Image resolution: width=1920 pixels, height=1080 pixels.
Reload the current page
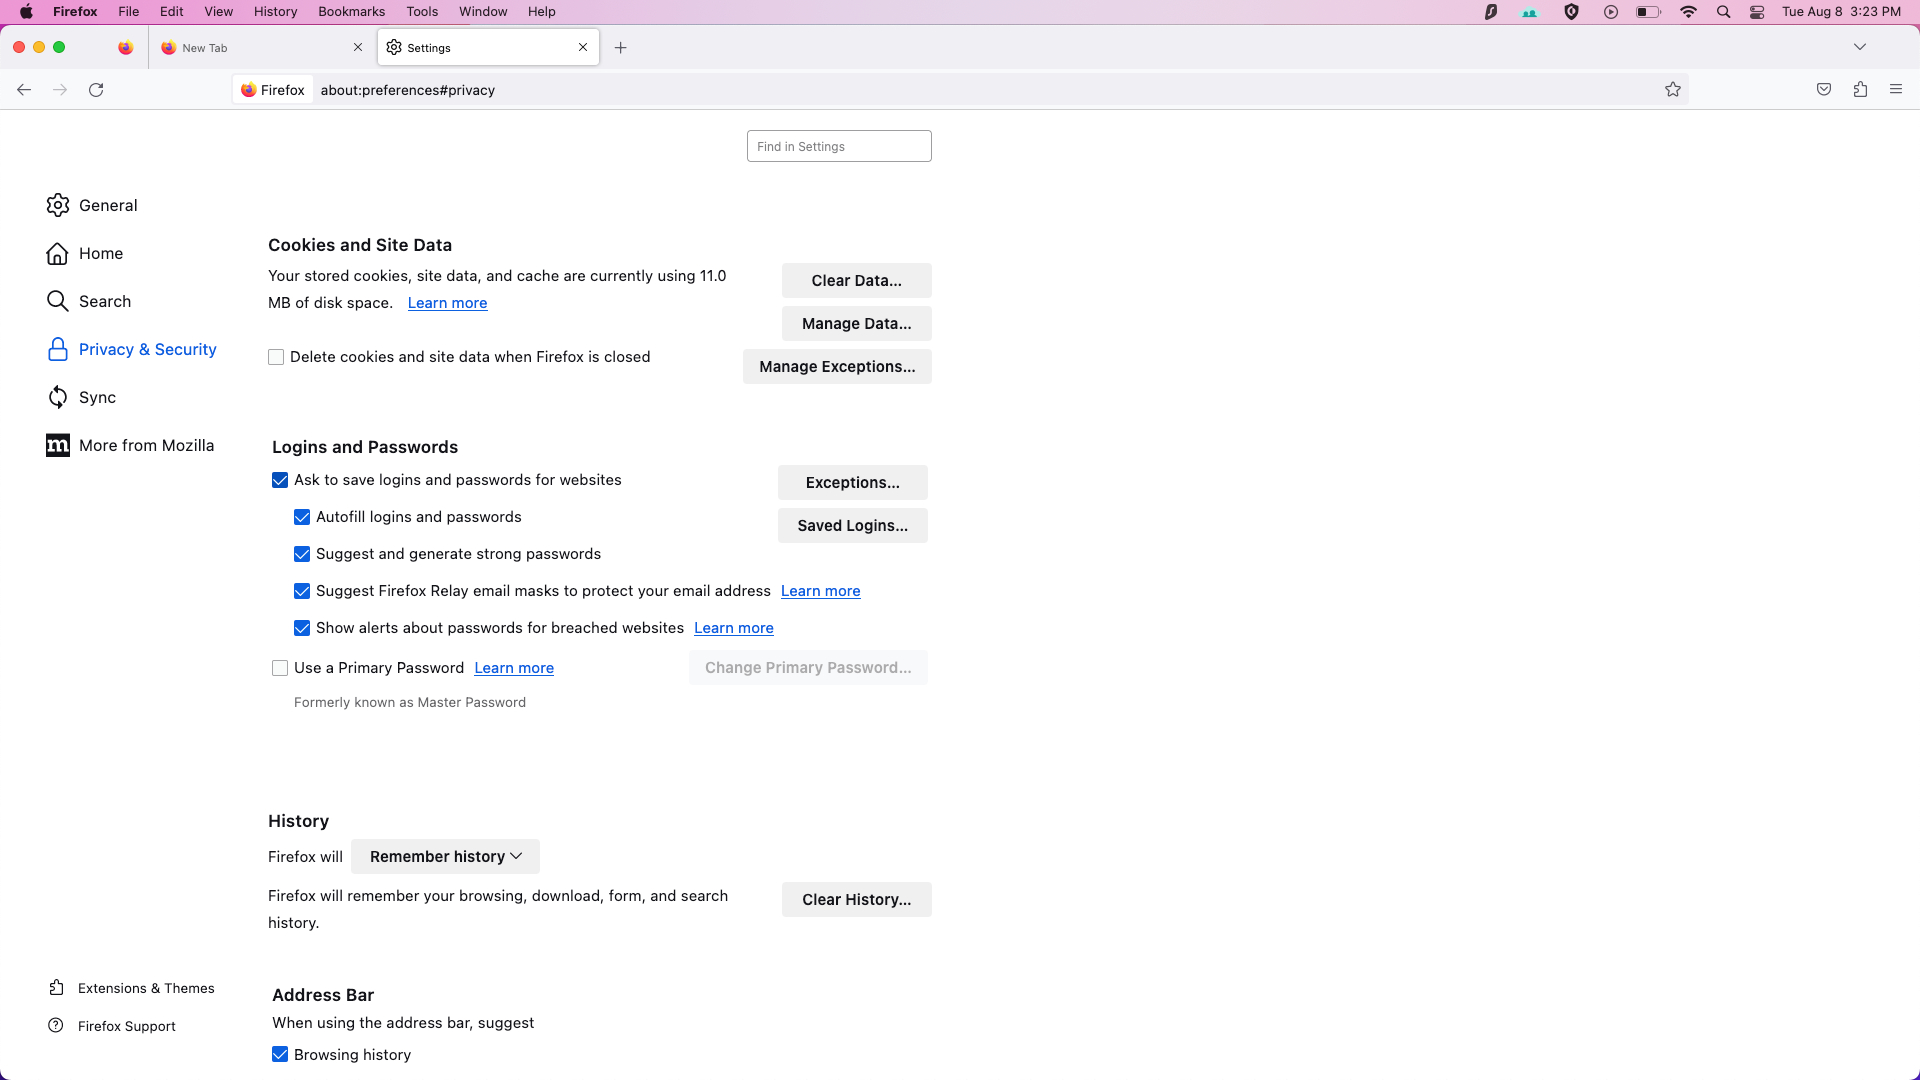[x=96, y=90]
